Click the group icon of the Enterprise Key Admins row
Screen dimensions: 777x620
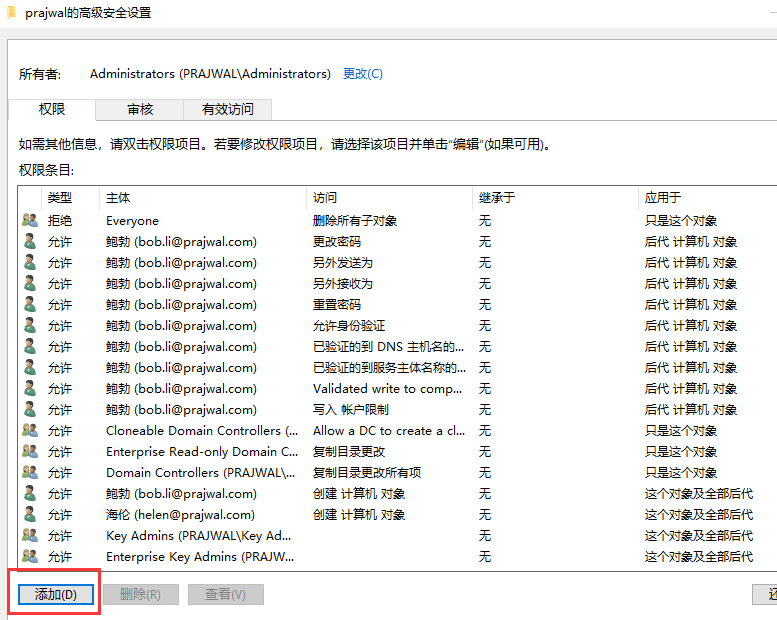pos(30,557)
